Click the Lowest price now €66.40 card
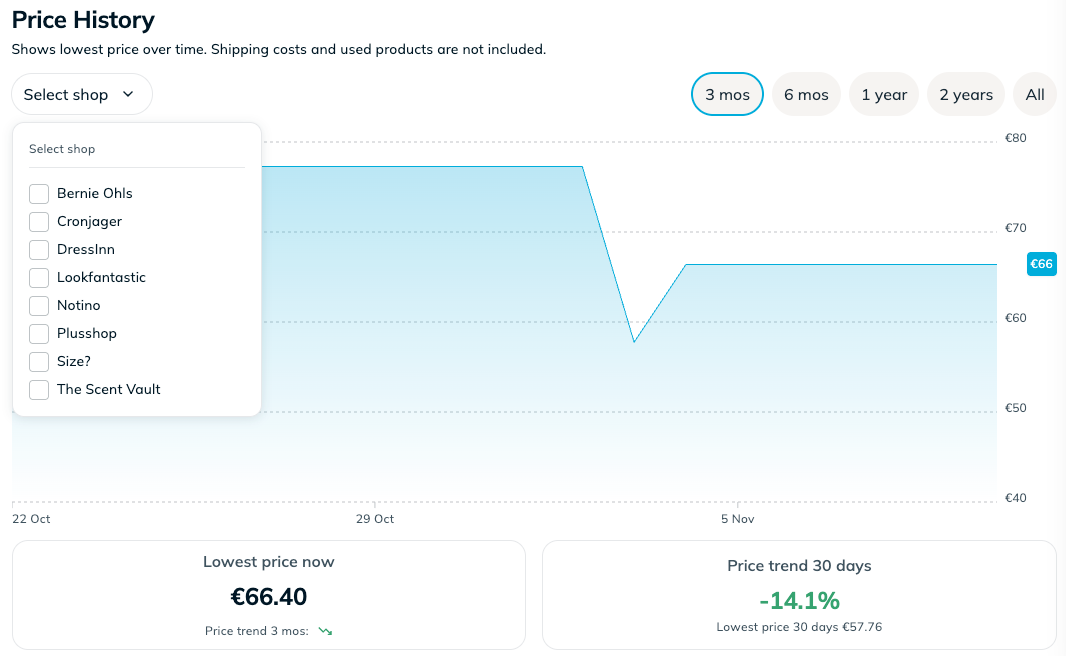Image resolution: width=1066 pixels, height=656 pixels. (x=267, y=596)
